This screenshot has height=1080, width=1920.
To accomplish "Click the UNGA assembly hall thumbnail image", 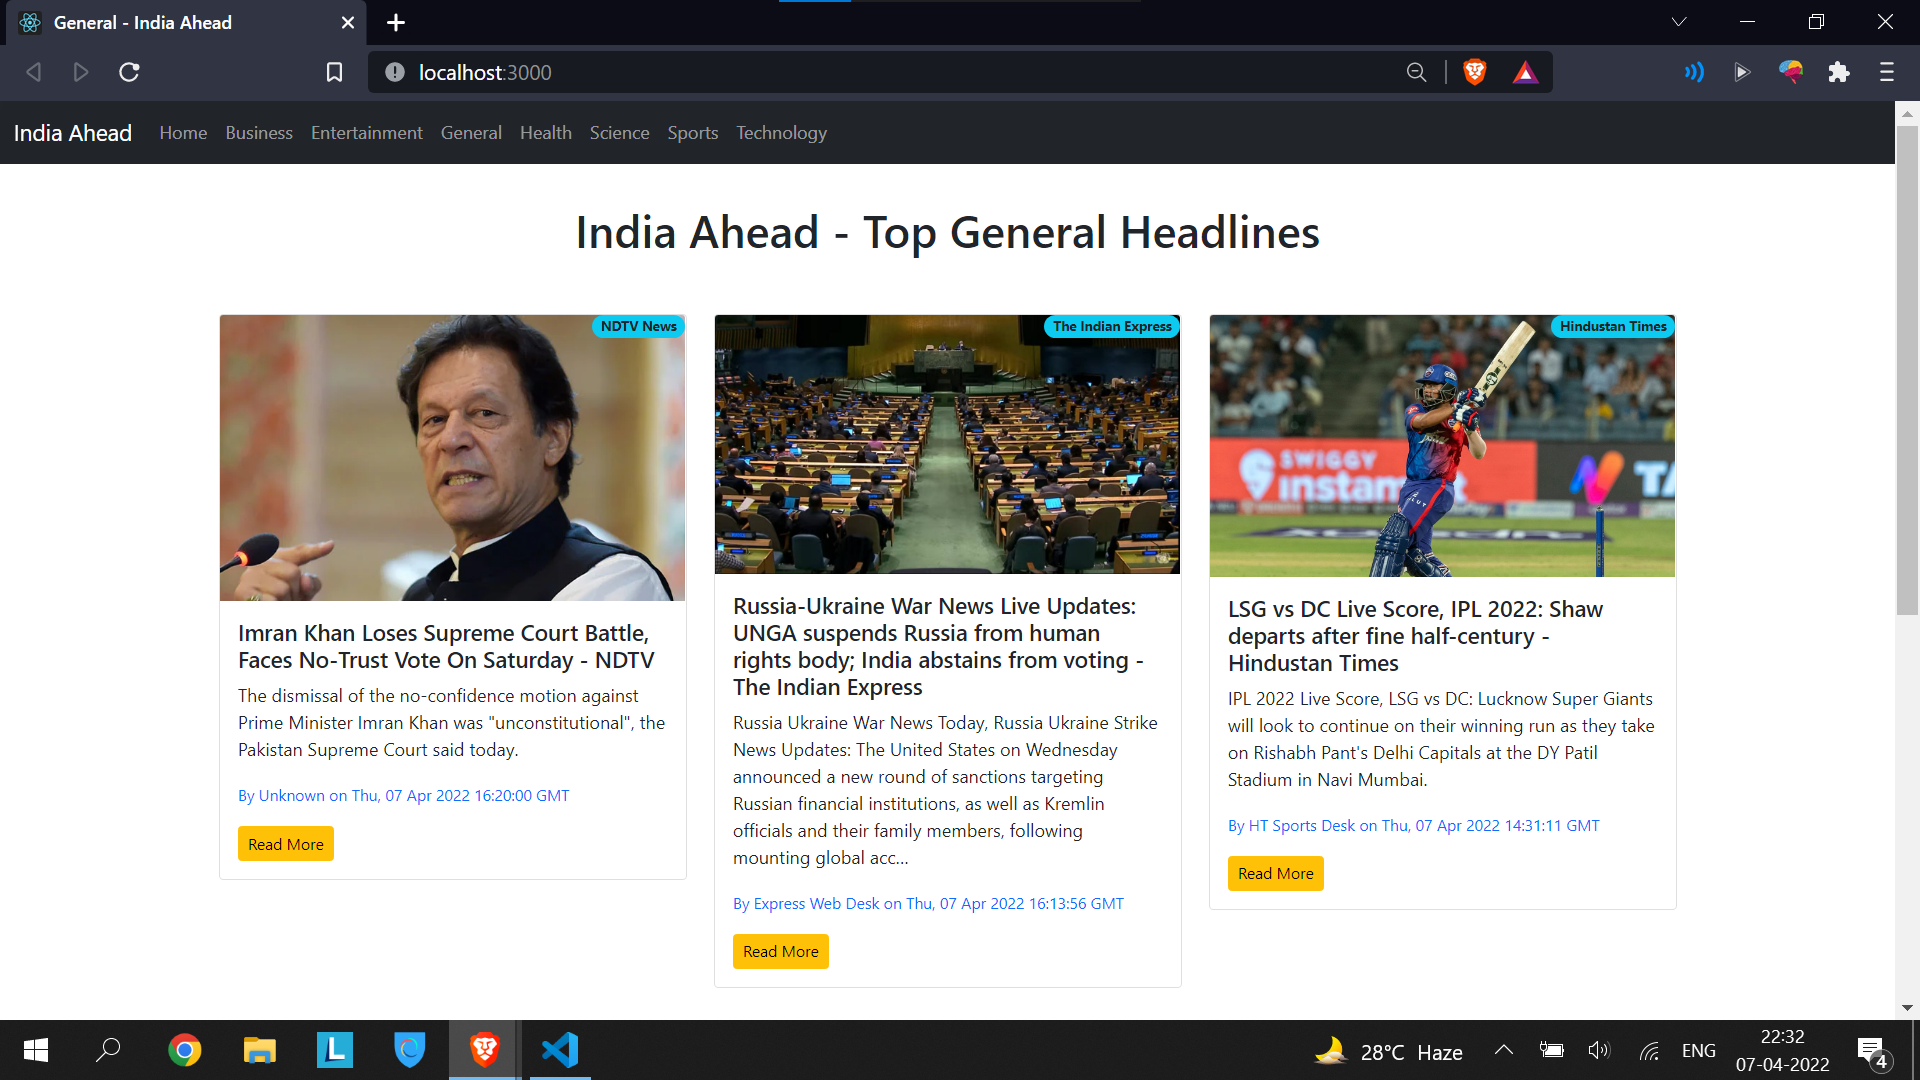I will click(946, 444).
